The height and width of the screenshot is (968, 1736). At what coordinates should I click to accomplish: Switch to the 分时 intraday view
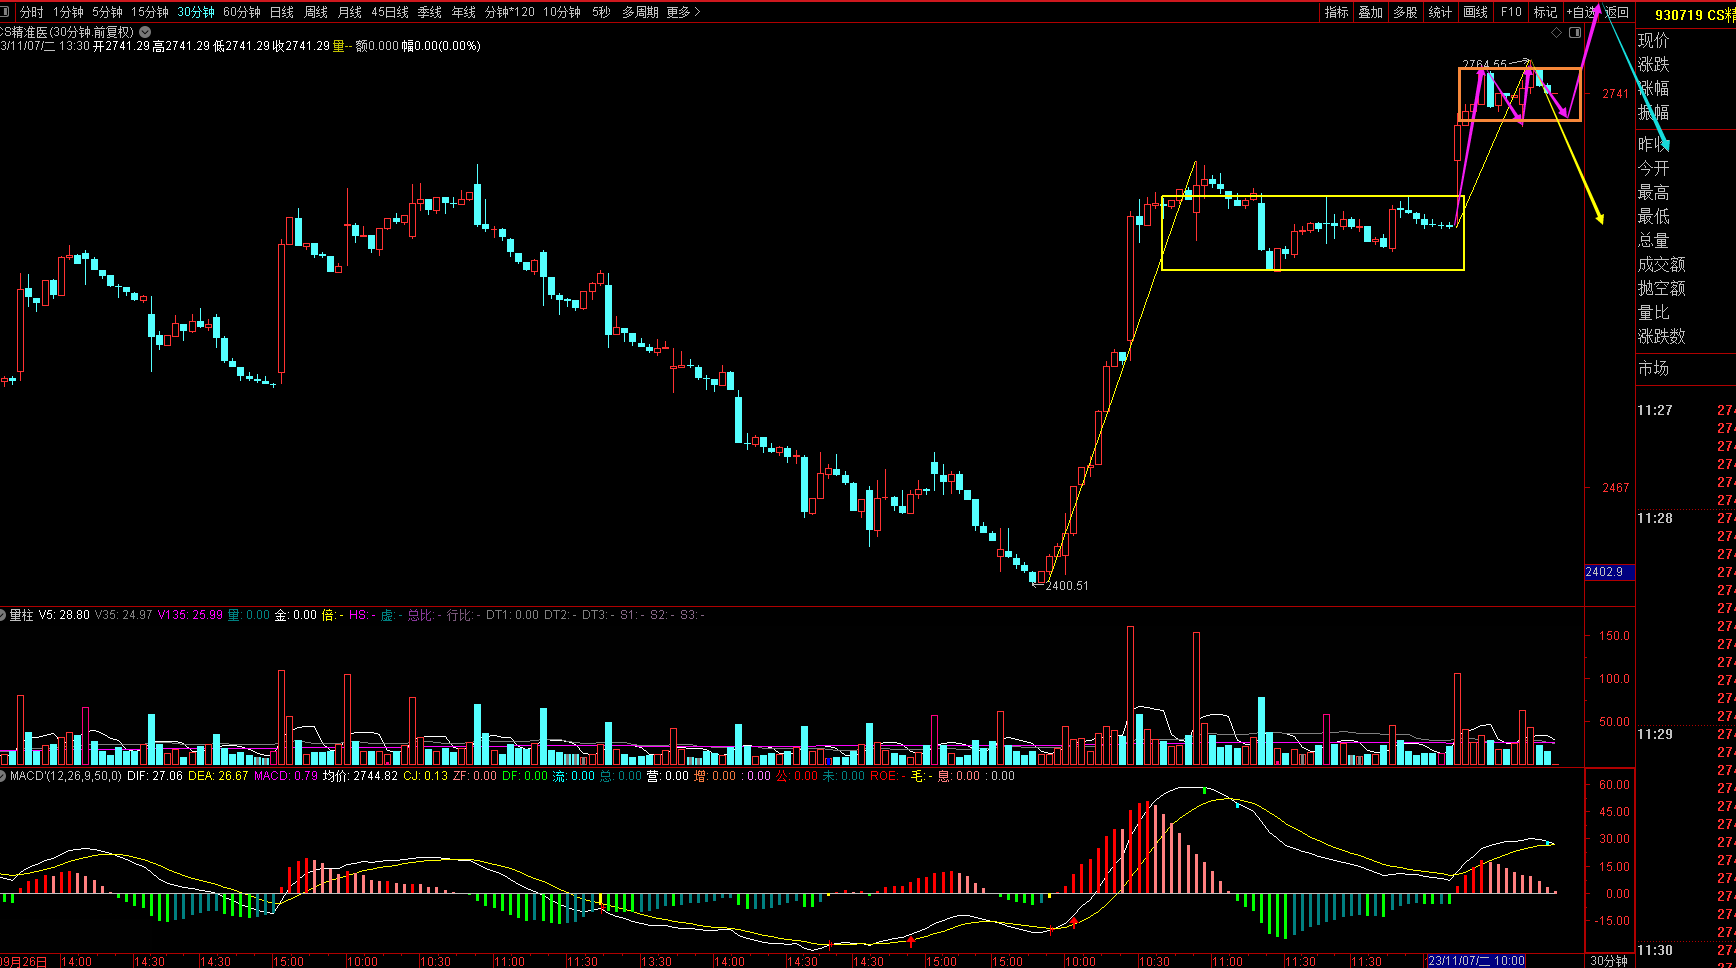(32, 12)
